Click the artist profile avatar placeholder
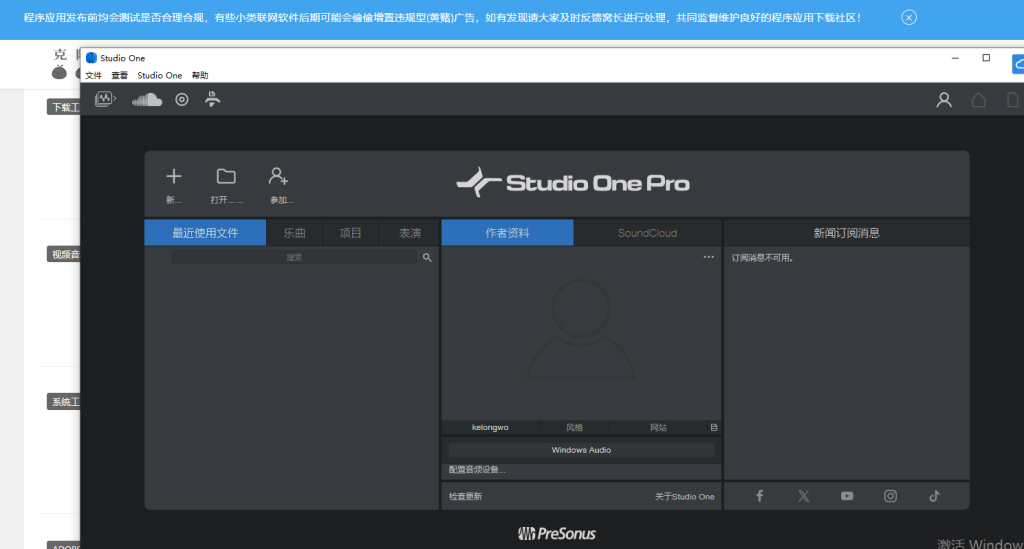The image size is (1024, 549). coord(581,328)
